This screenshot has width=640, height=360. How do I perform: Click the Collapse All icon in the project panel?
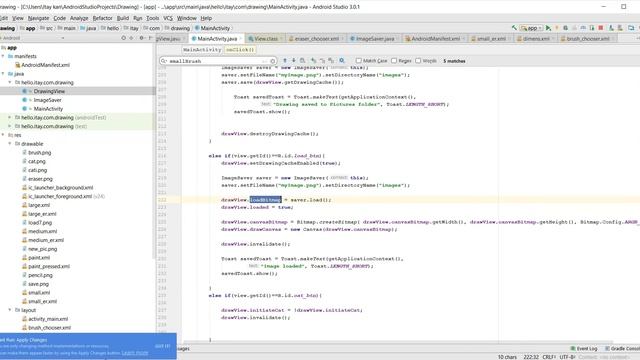(x=131, y=38)
